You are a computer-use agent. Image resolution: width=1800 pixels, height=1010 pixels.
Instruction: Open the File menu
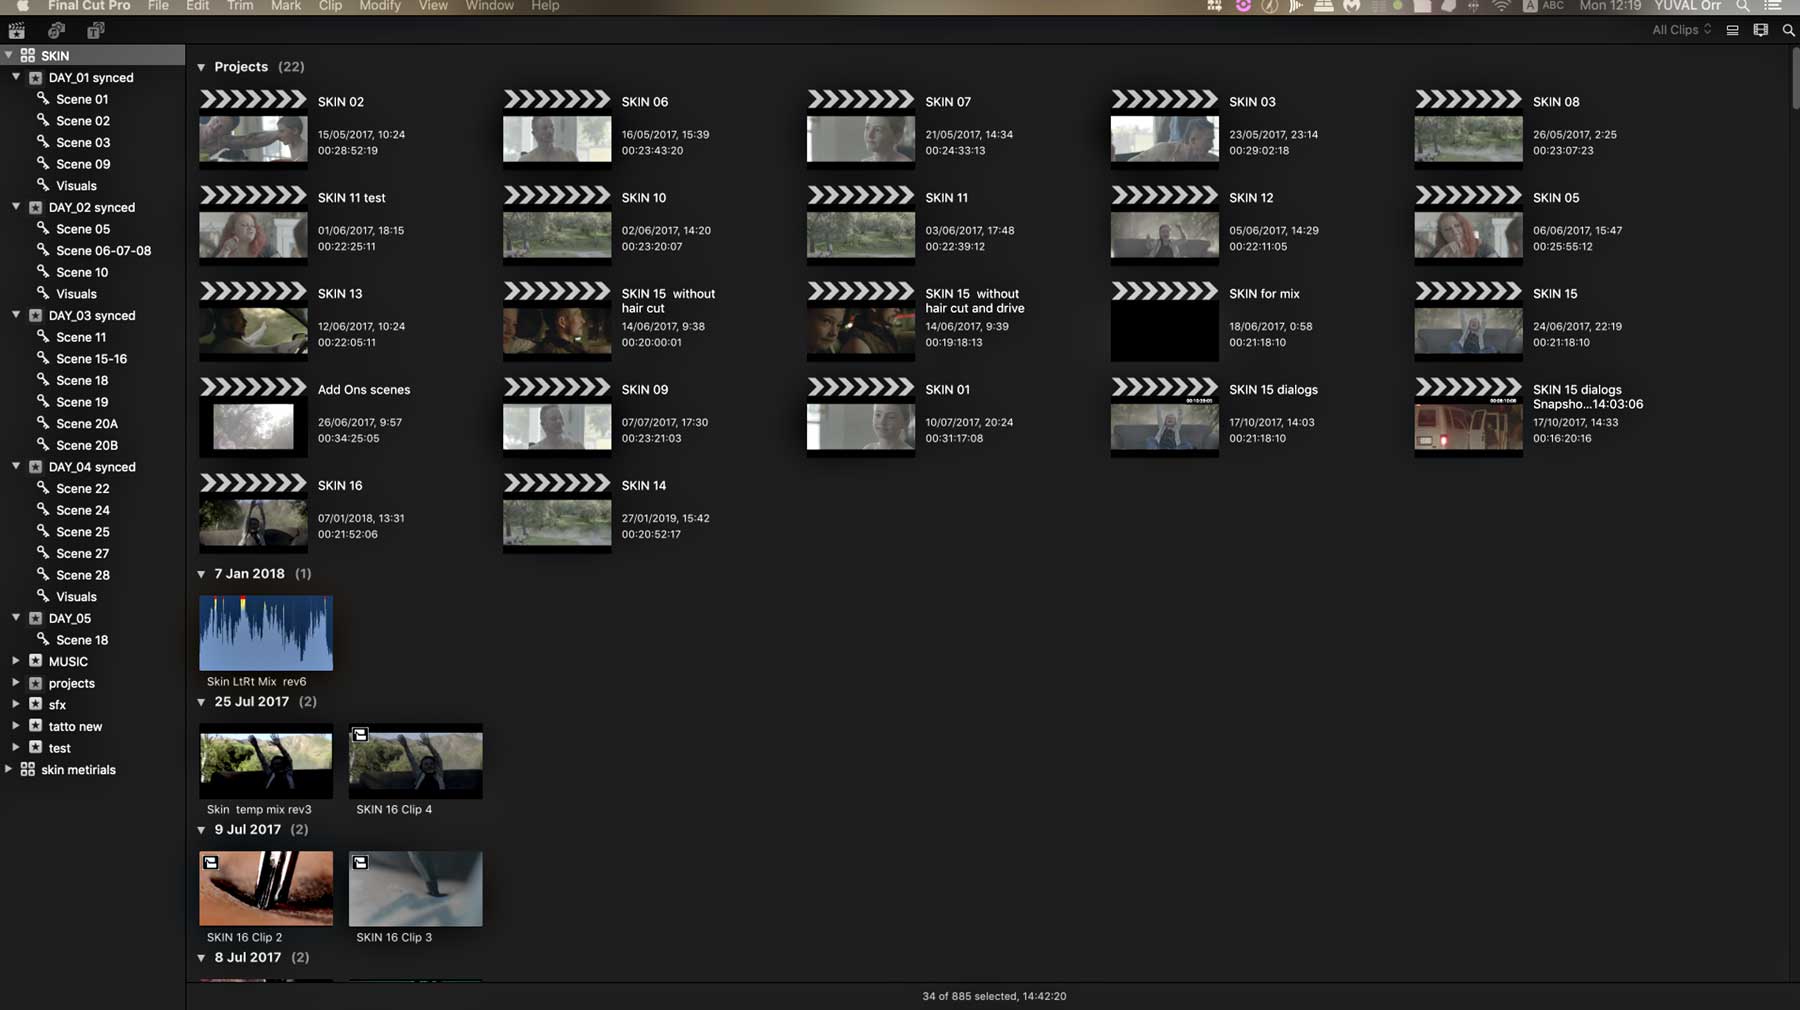(158, 6)
